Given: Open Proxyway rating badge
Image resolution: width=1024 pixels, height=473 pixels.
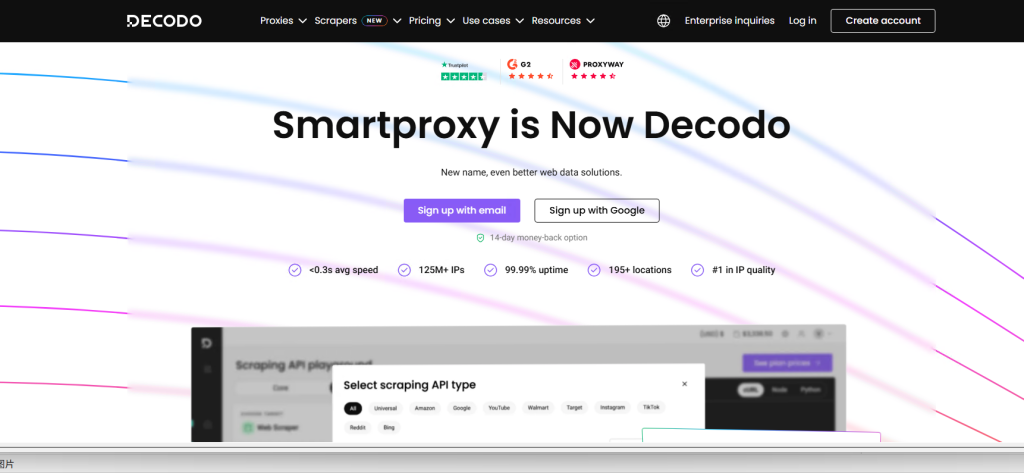Looking at the screenshot, I should [x=597, y=69].
